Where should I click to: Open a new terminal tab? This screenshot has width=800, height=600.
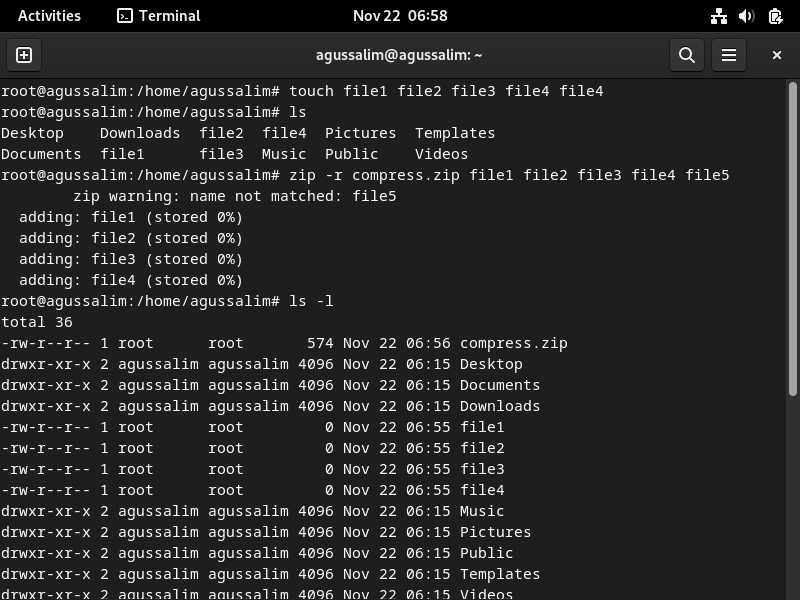24,55
